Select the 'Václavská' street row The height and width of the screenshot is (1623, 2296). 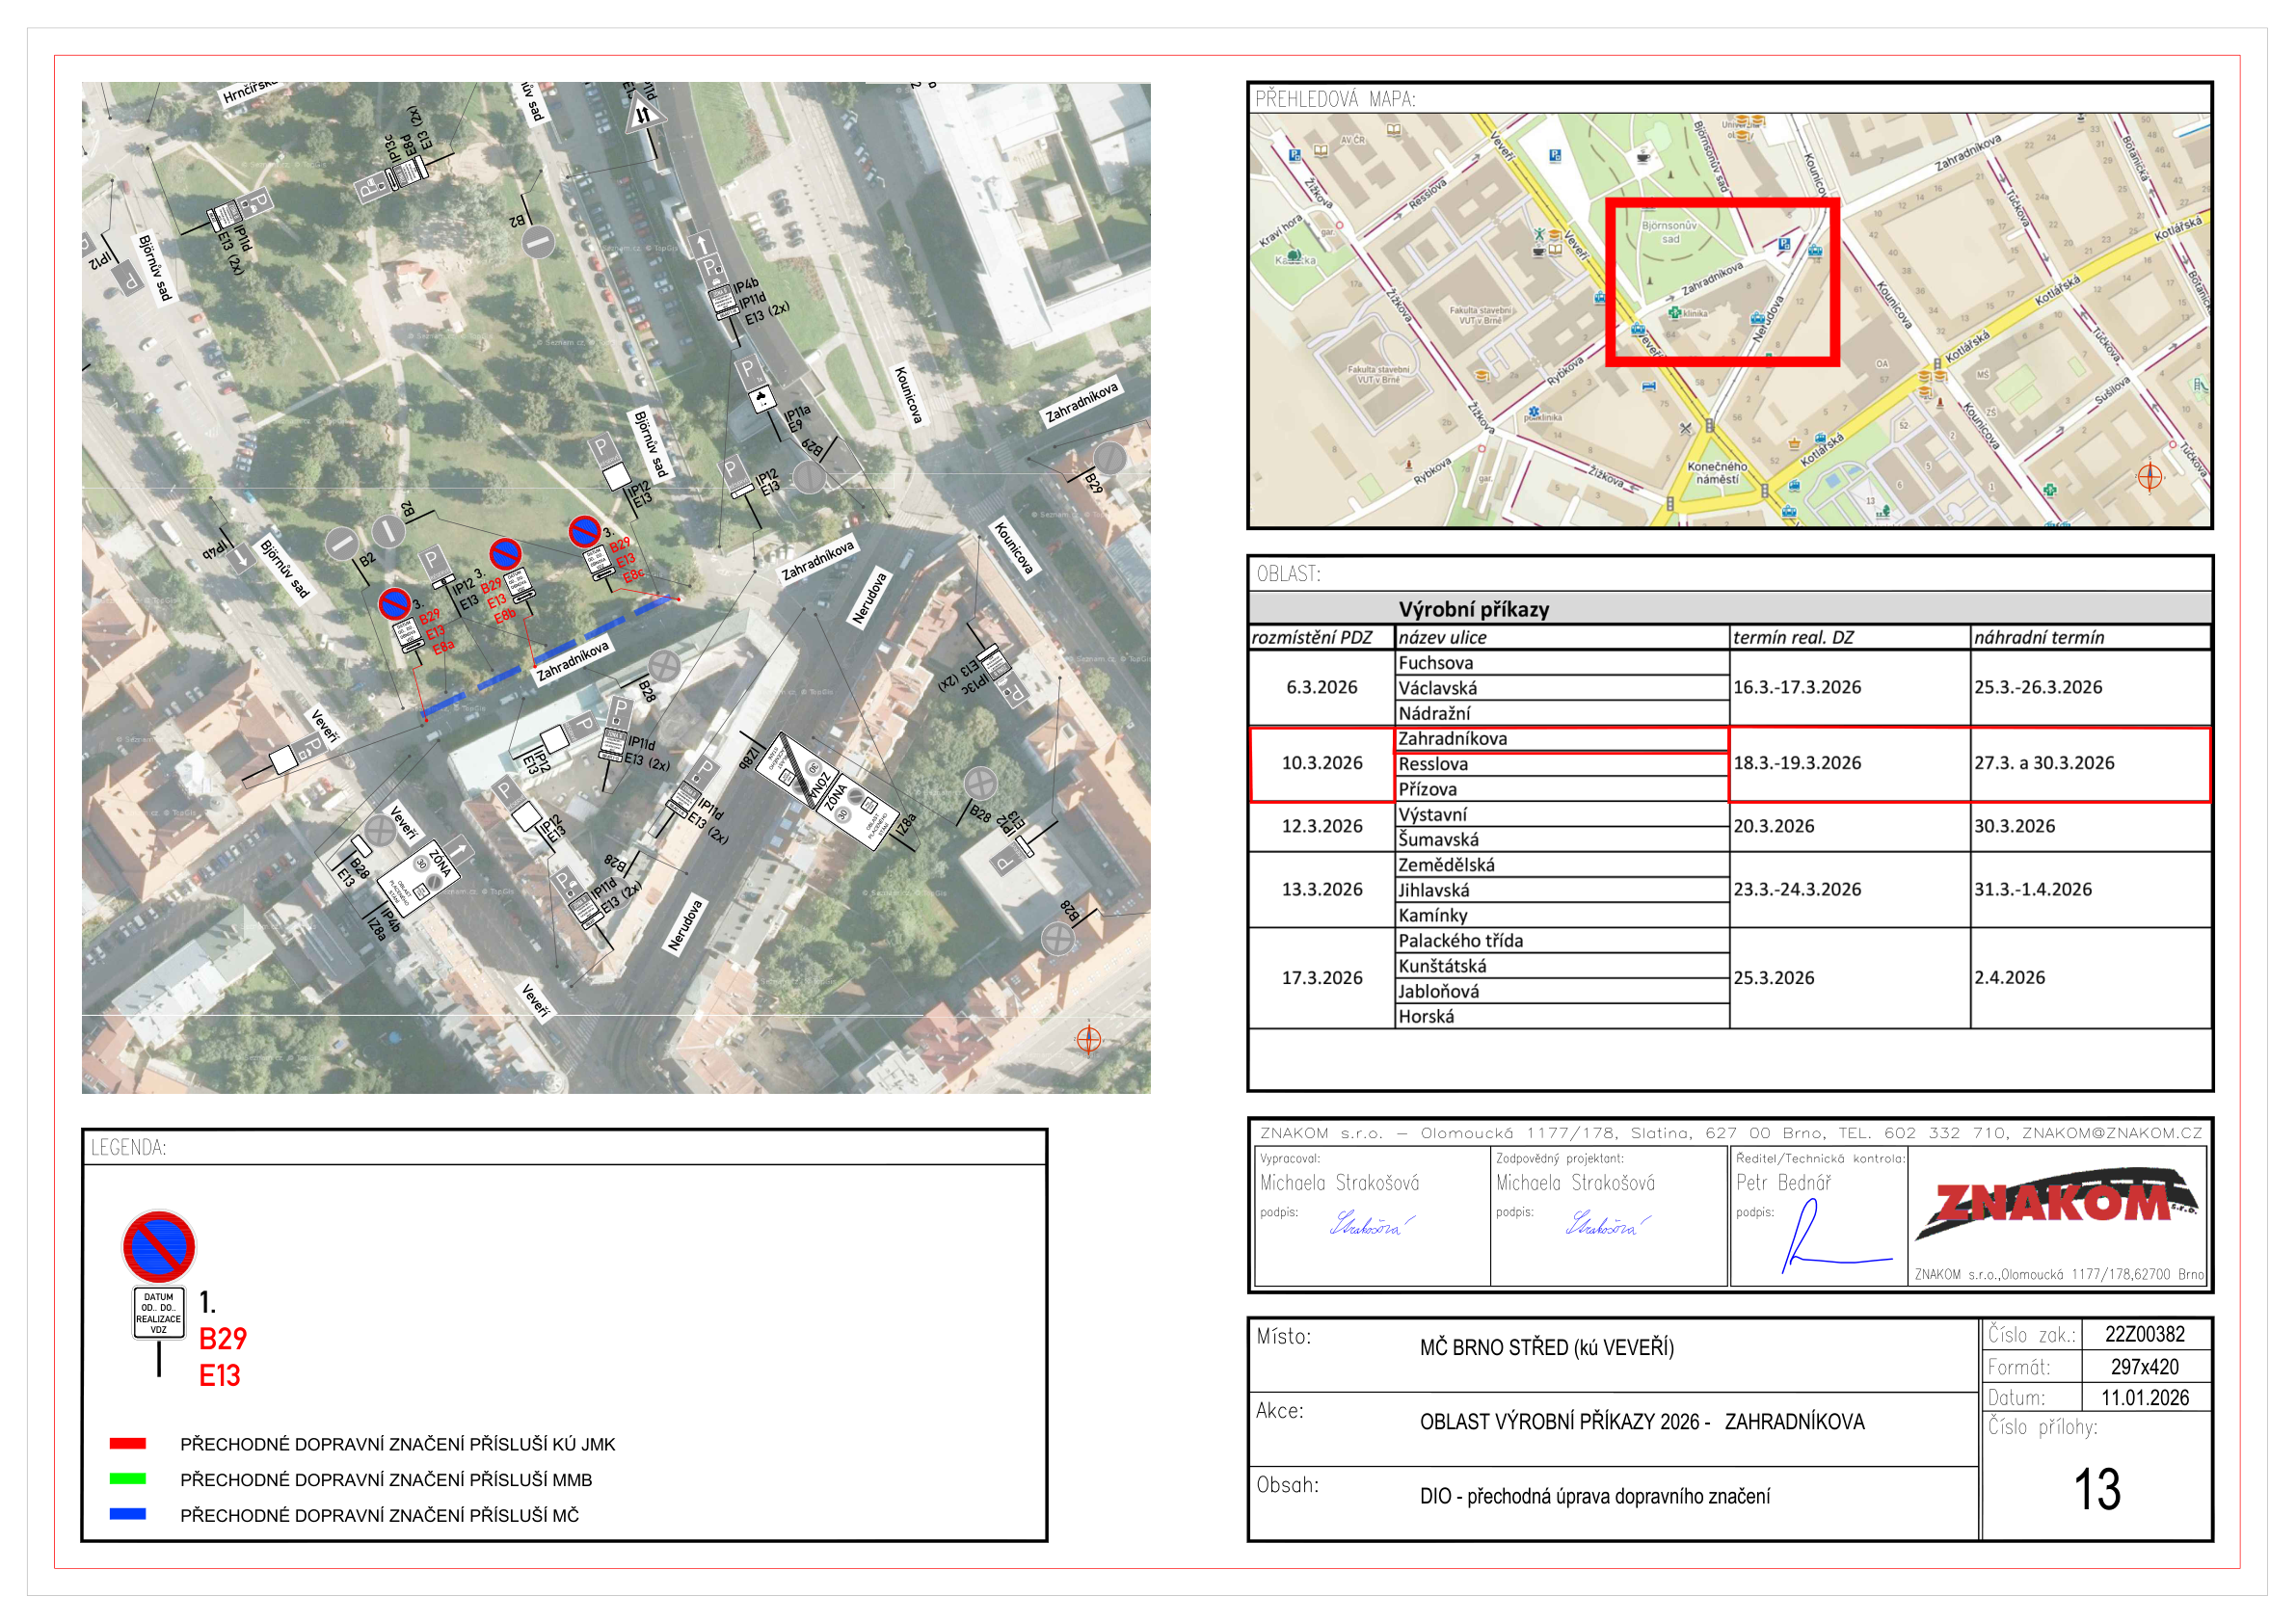point(1563,688)
